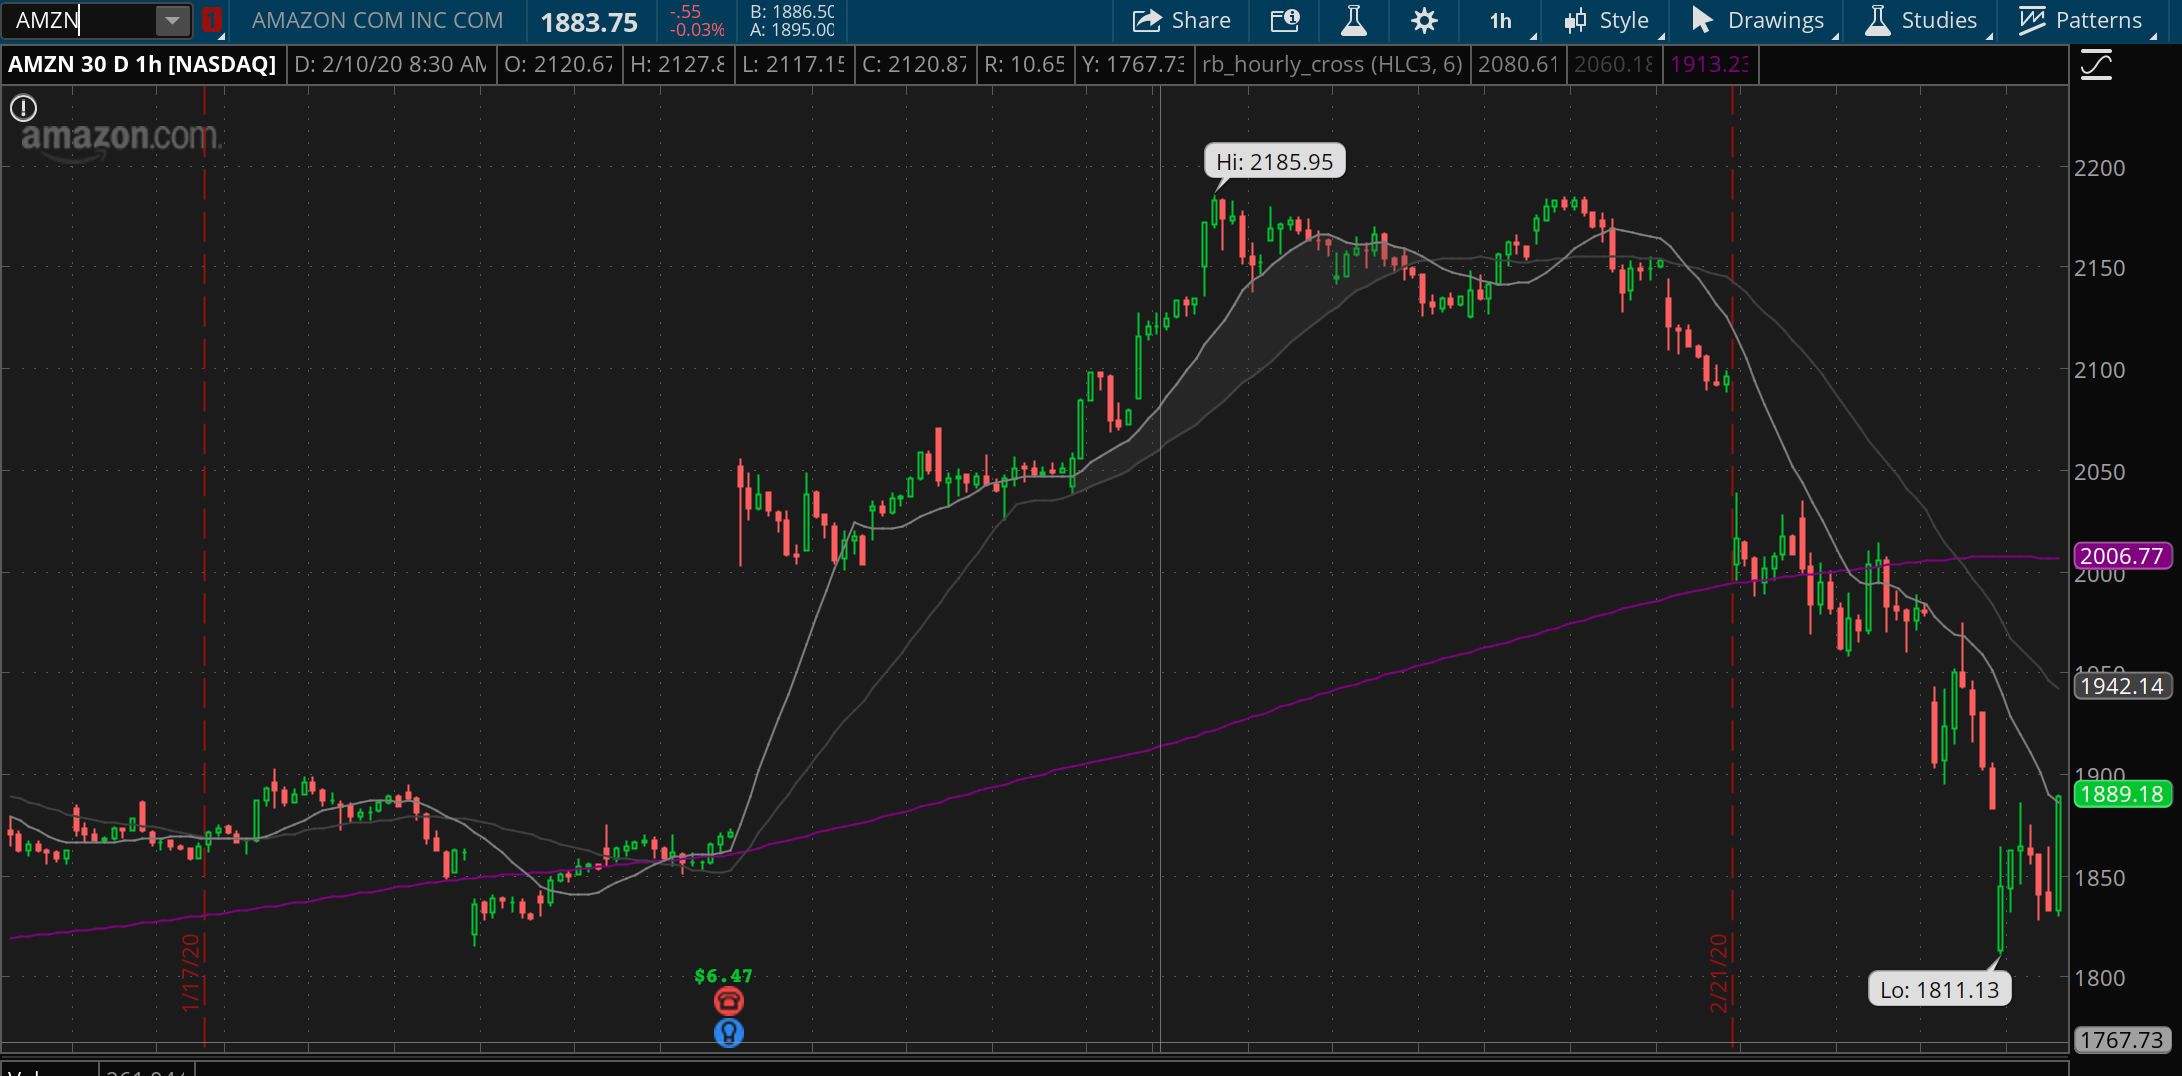Image resolution: width=2182 pixels, height=1076 pixels.
Task: Open the Drawings menu
Action: pyautogui.click(x=1758, y=20)
